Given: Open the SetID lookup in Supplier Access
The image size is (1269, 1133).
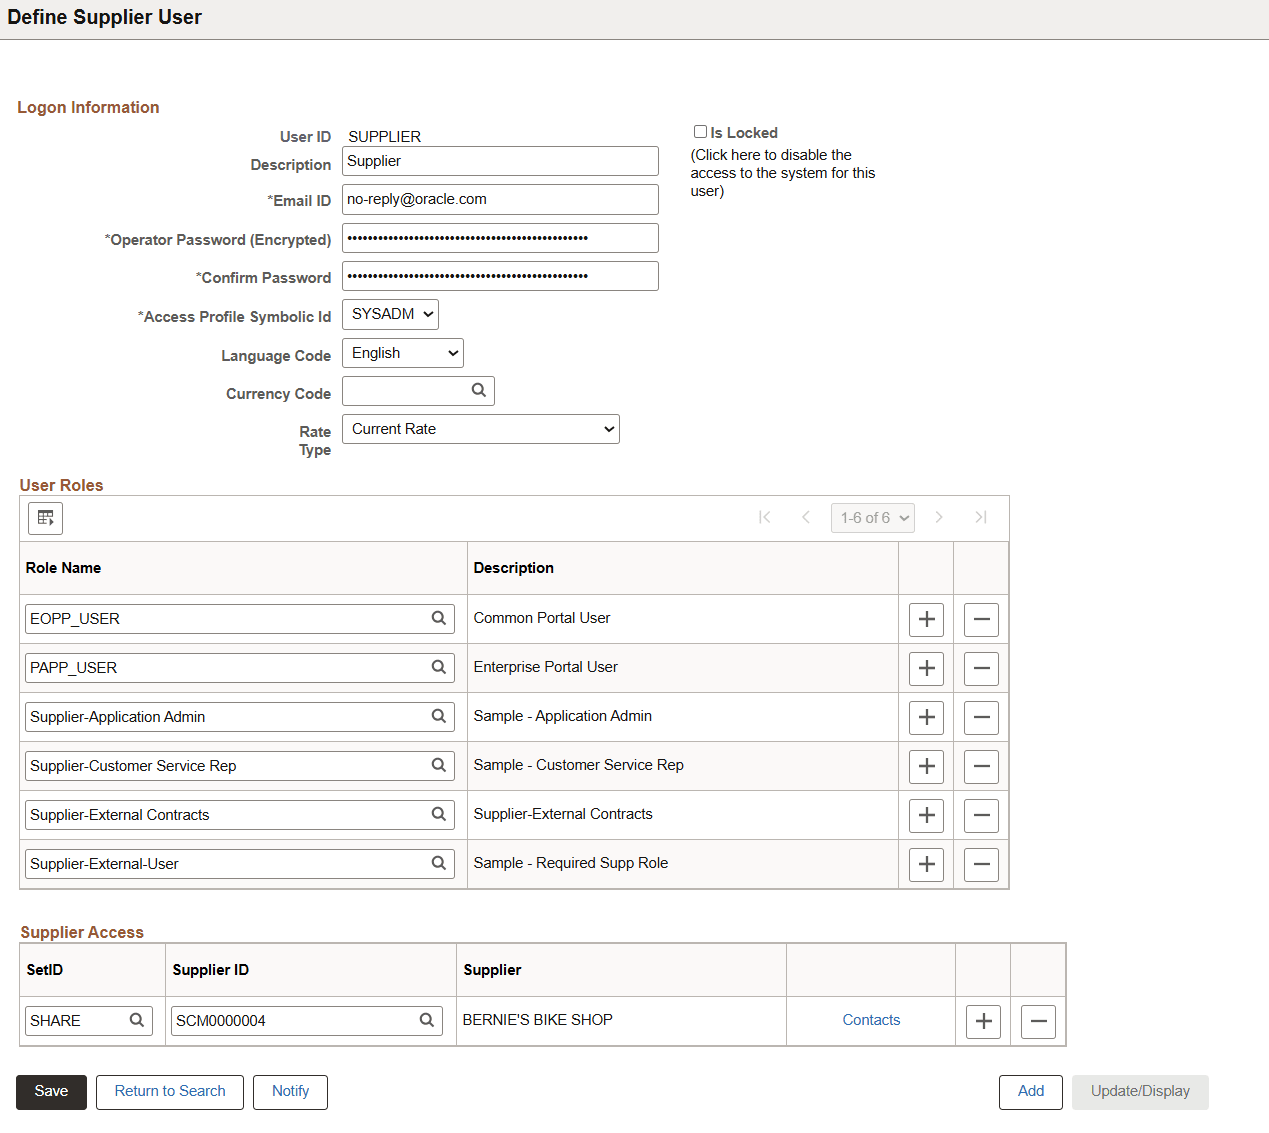Looking at the screenshot, I should (x=137, y=1020).
